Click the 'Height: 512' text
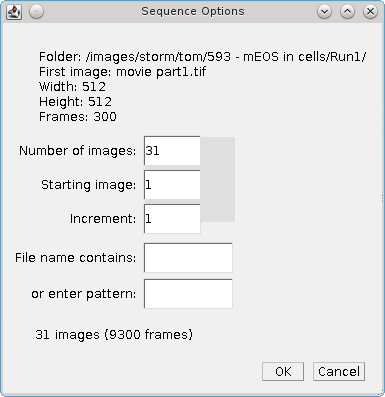Viewport: 385px width, 397px height. click(75, 102)
